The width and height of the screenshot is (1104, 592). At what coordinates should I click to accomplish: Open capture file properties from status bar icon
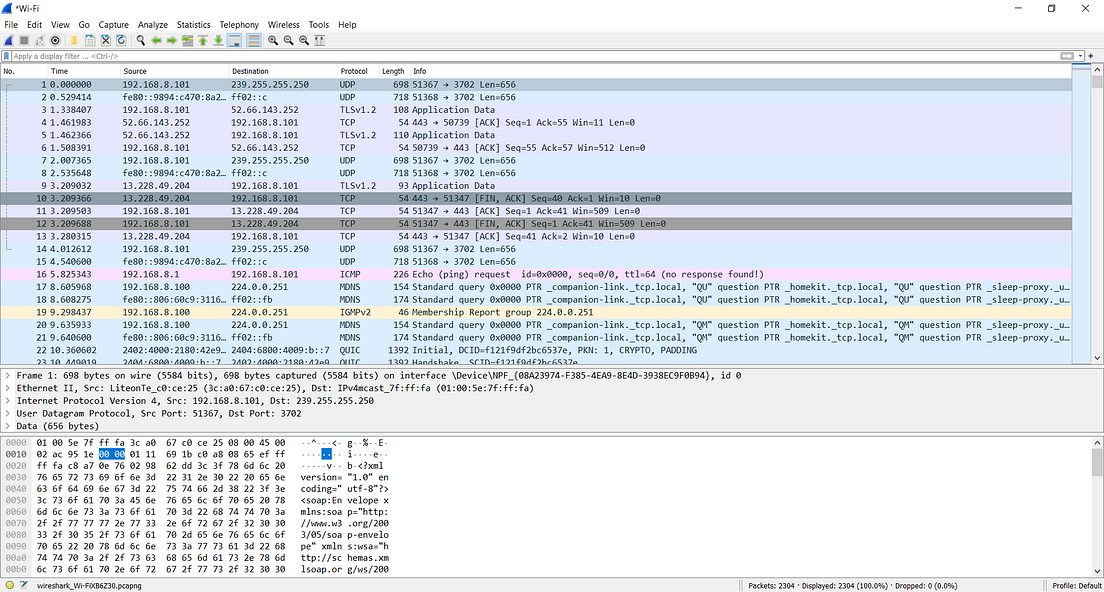tap(23, 585)
